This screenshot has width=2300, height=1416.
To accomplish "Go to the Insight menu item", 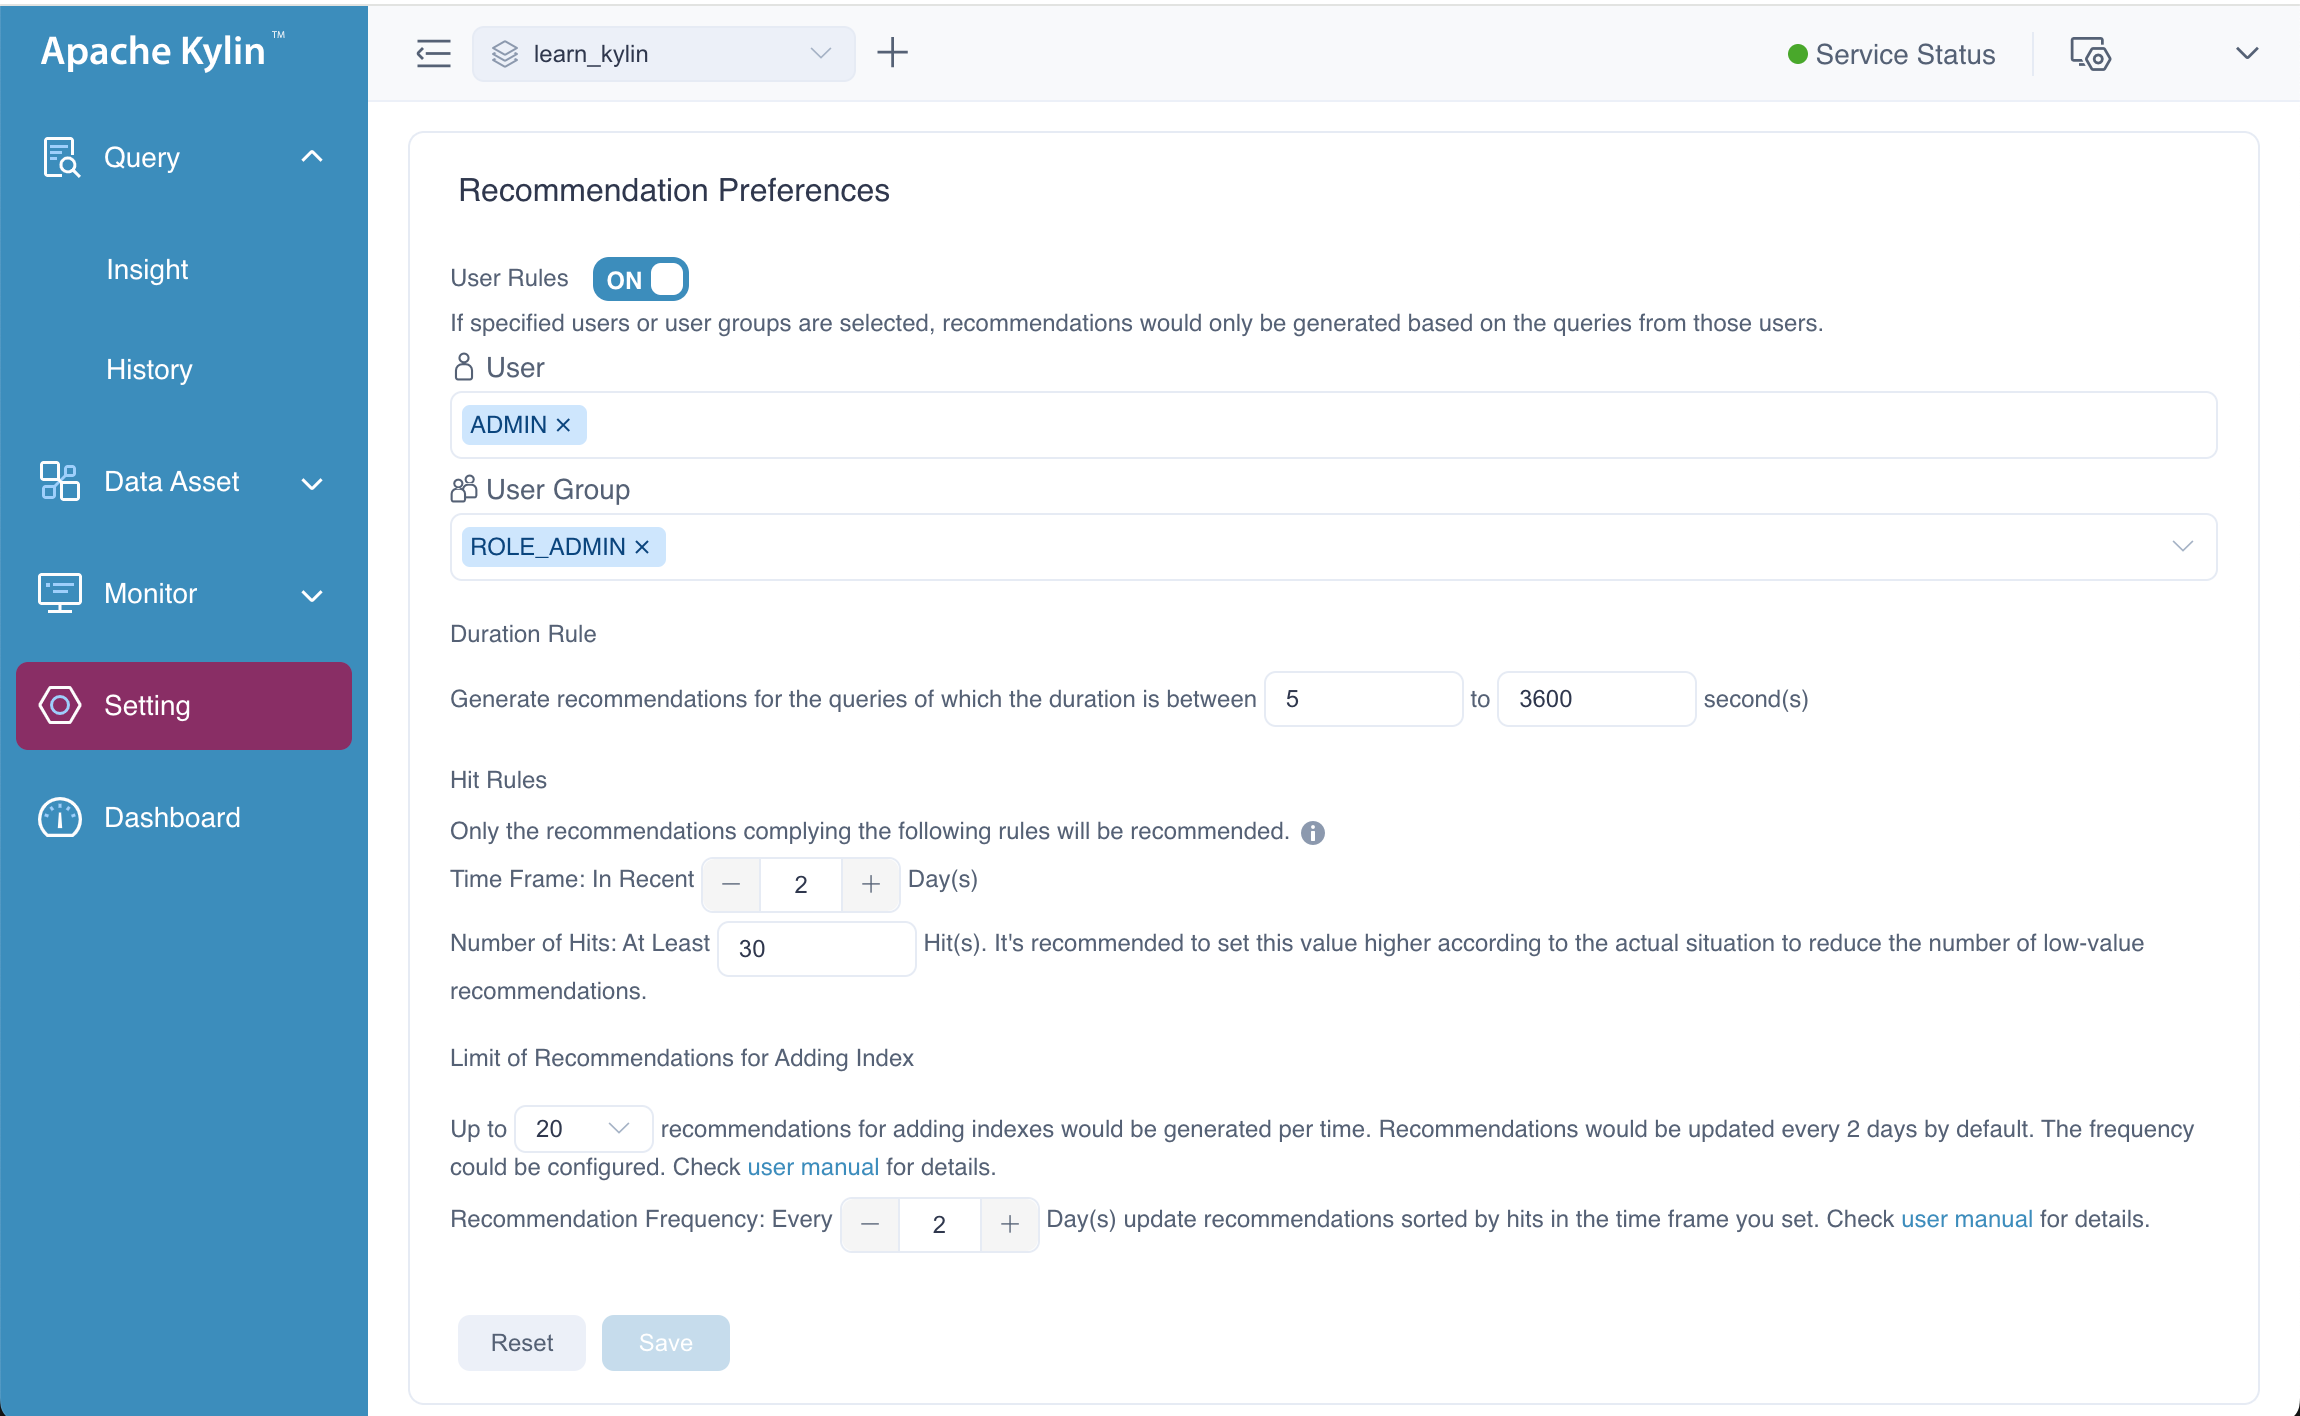I will point(147,269).
